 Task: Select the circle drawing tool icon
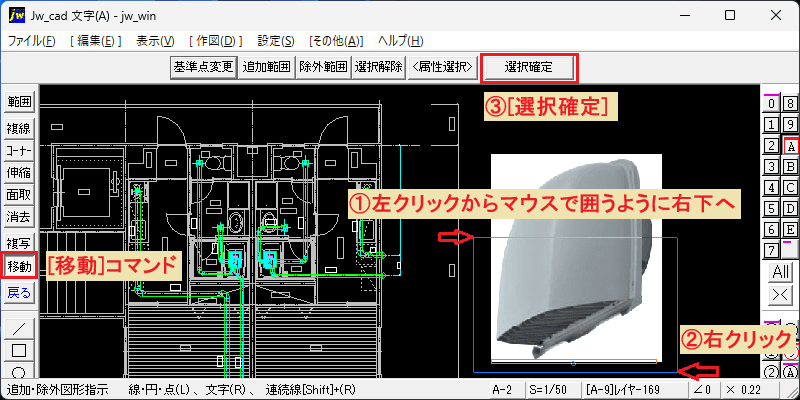tap(19, 370)
